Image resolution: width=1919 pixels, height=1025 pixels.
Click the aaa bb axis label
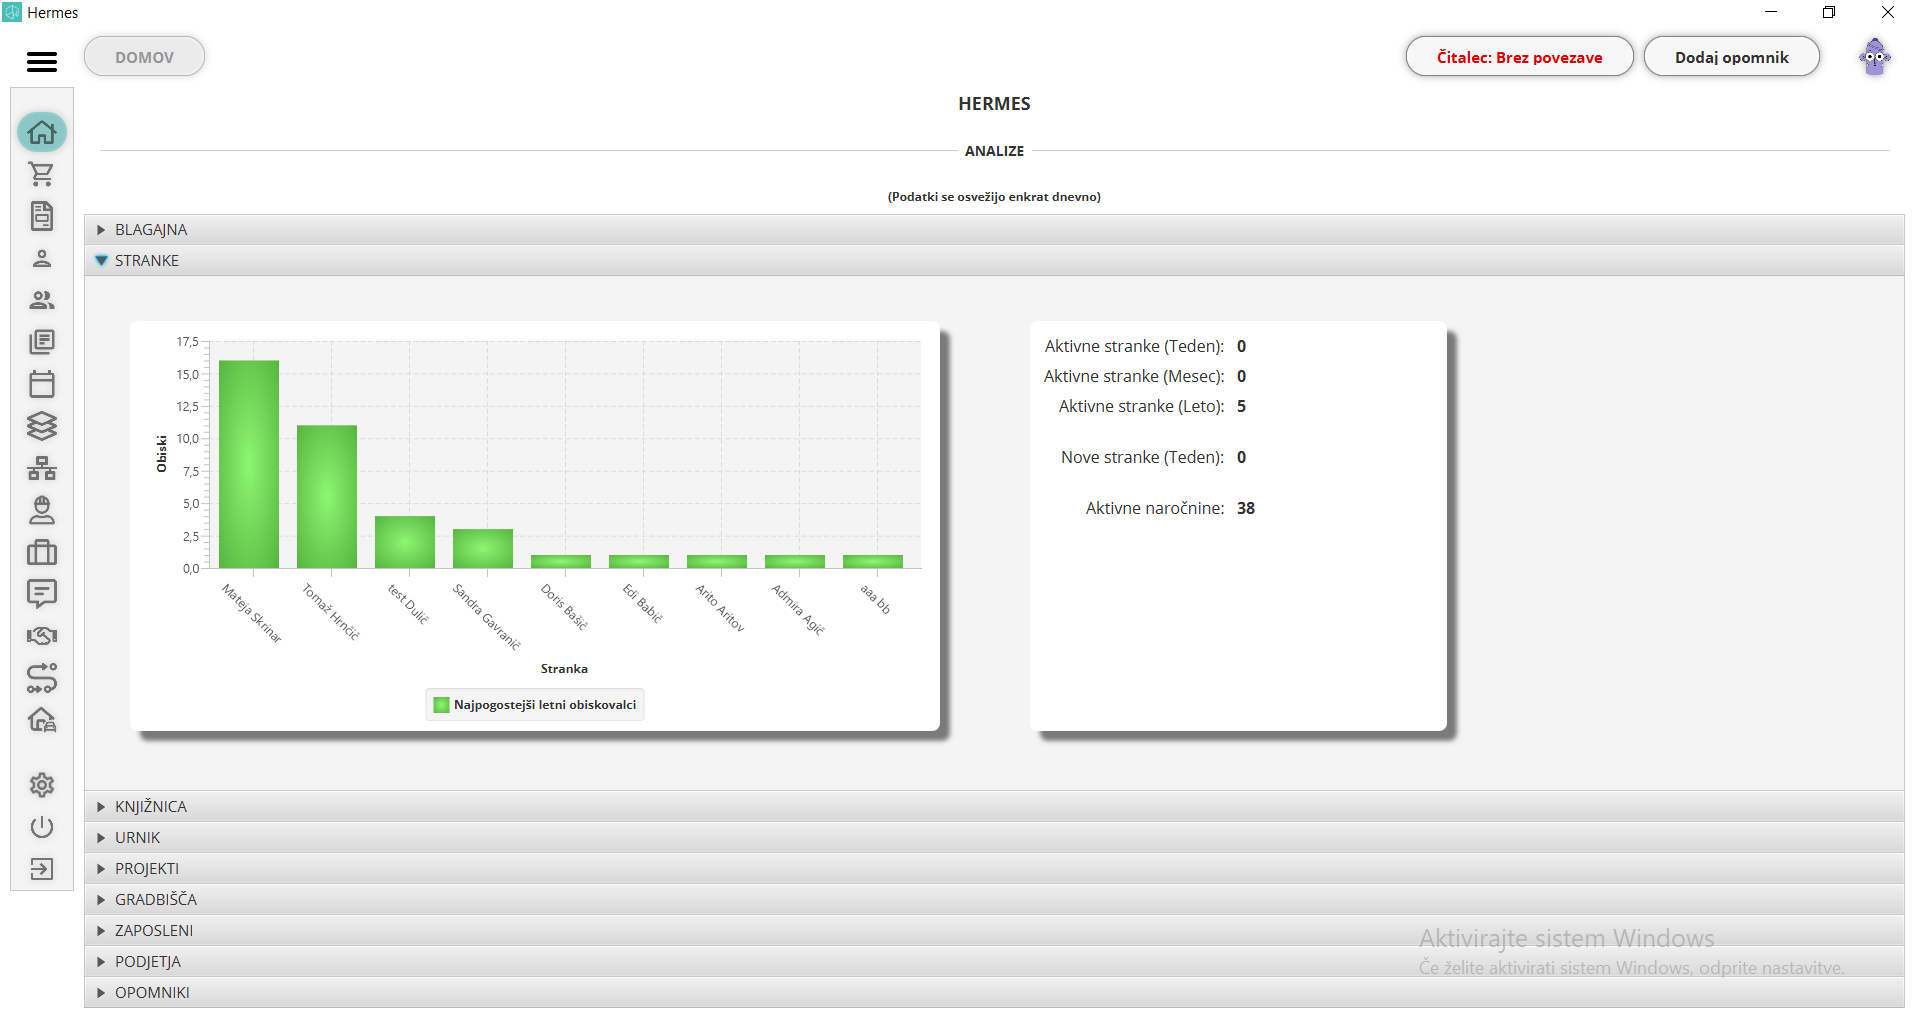click(x=875, y=599)
